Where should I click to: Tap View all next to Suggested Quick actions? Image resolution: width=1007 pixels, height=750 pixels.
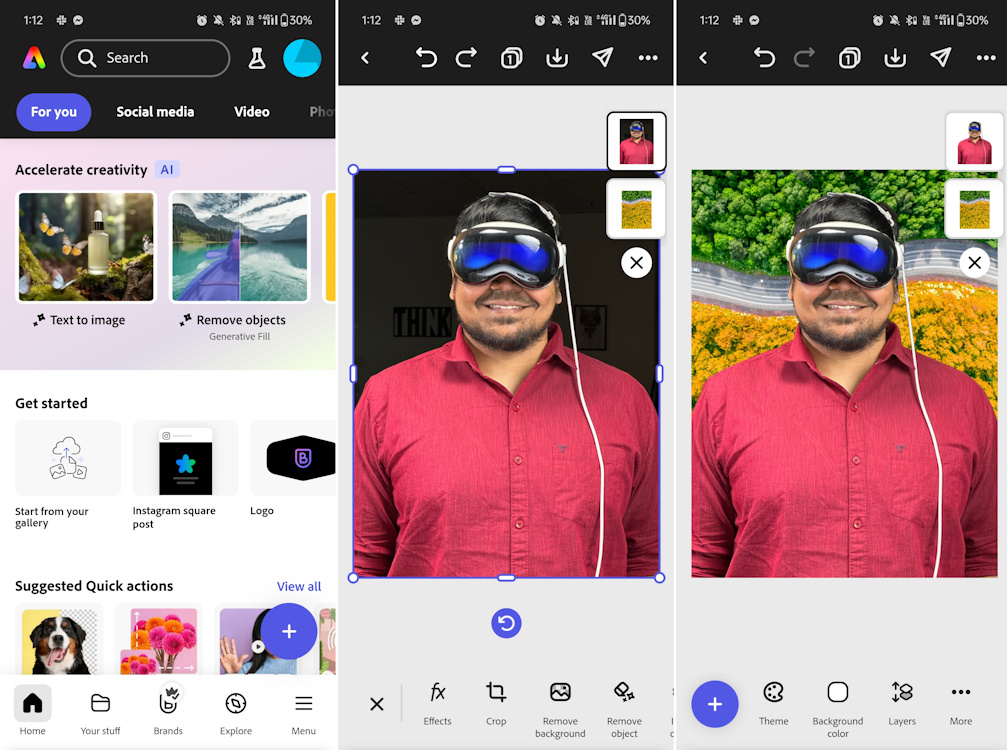[299, 586]
